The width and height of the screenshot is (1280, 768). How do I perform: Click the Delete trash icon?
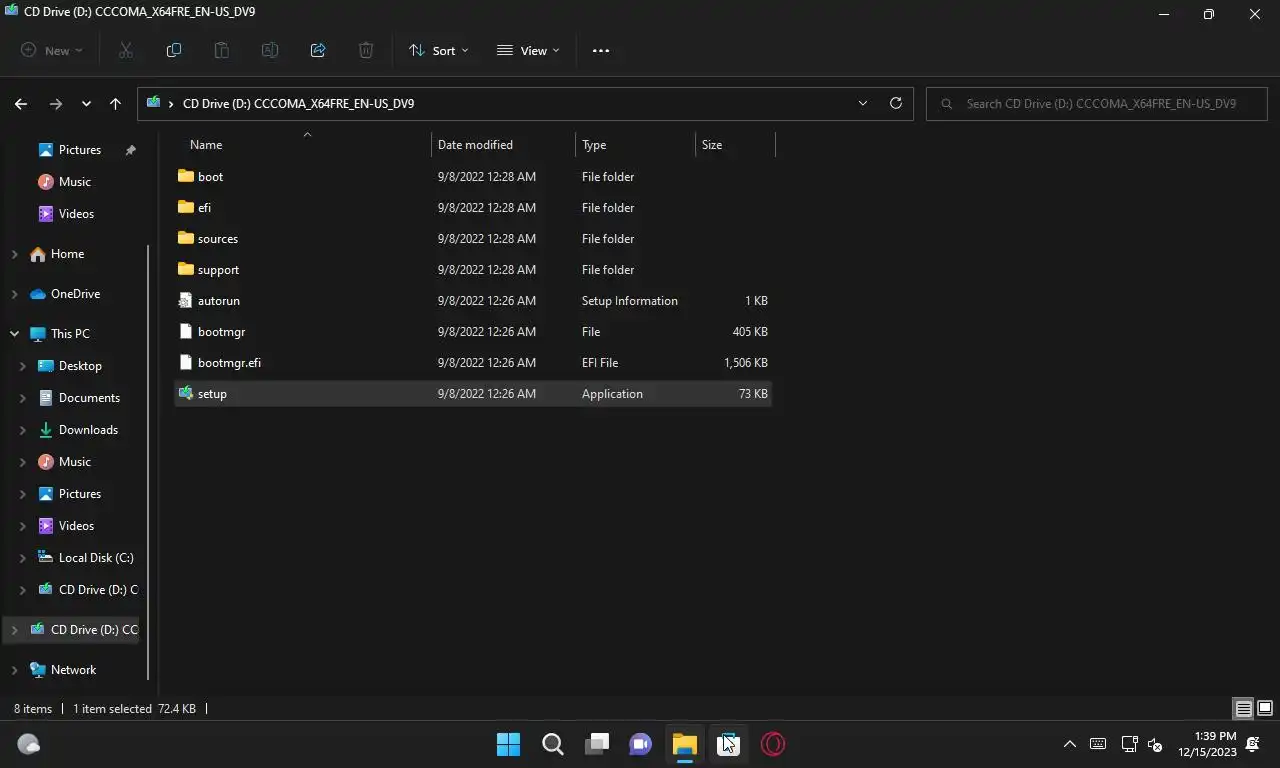pyautogui.click(x=366, y=50)
